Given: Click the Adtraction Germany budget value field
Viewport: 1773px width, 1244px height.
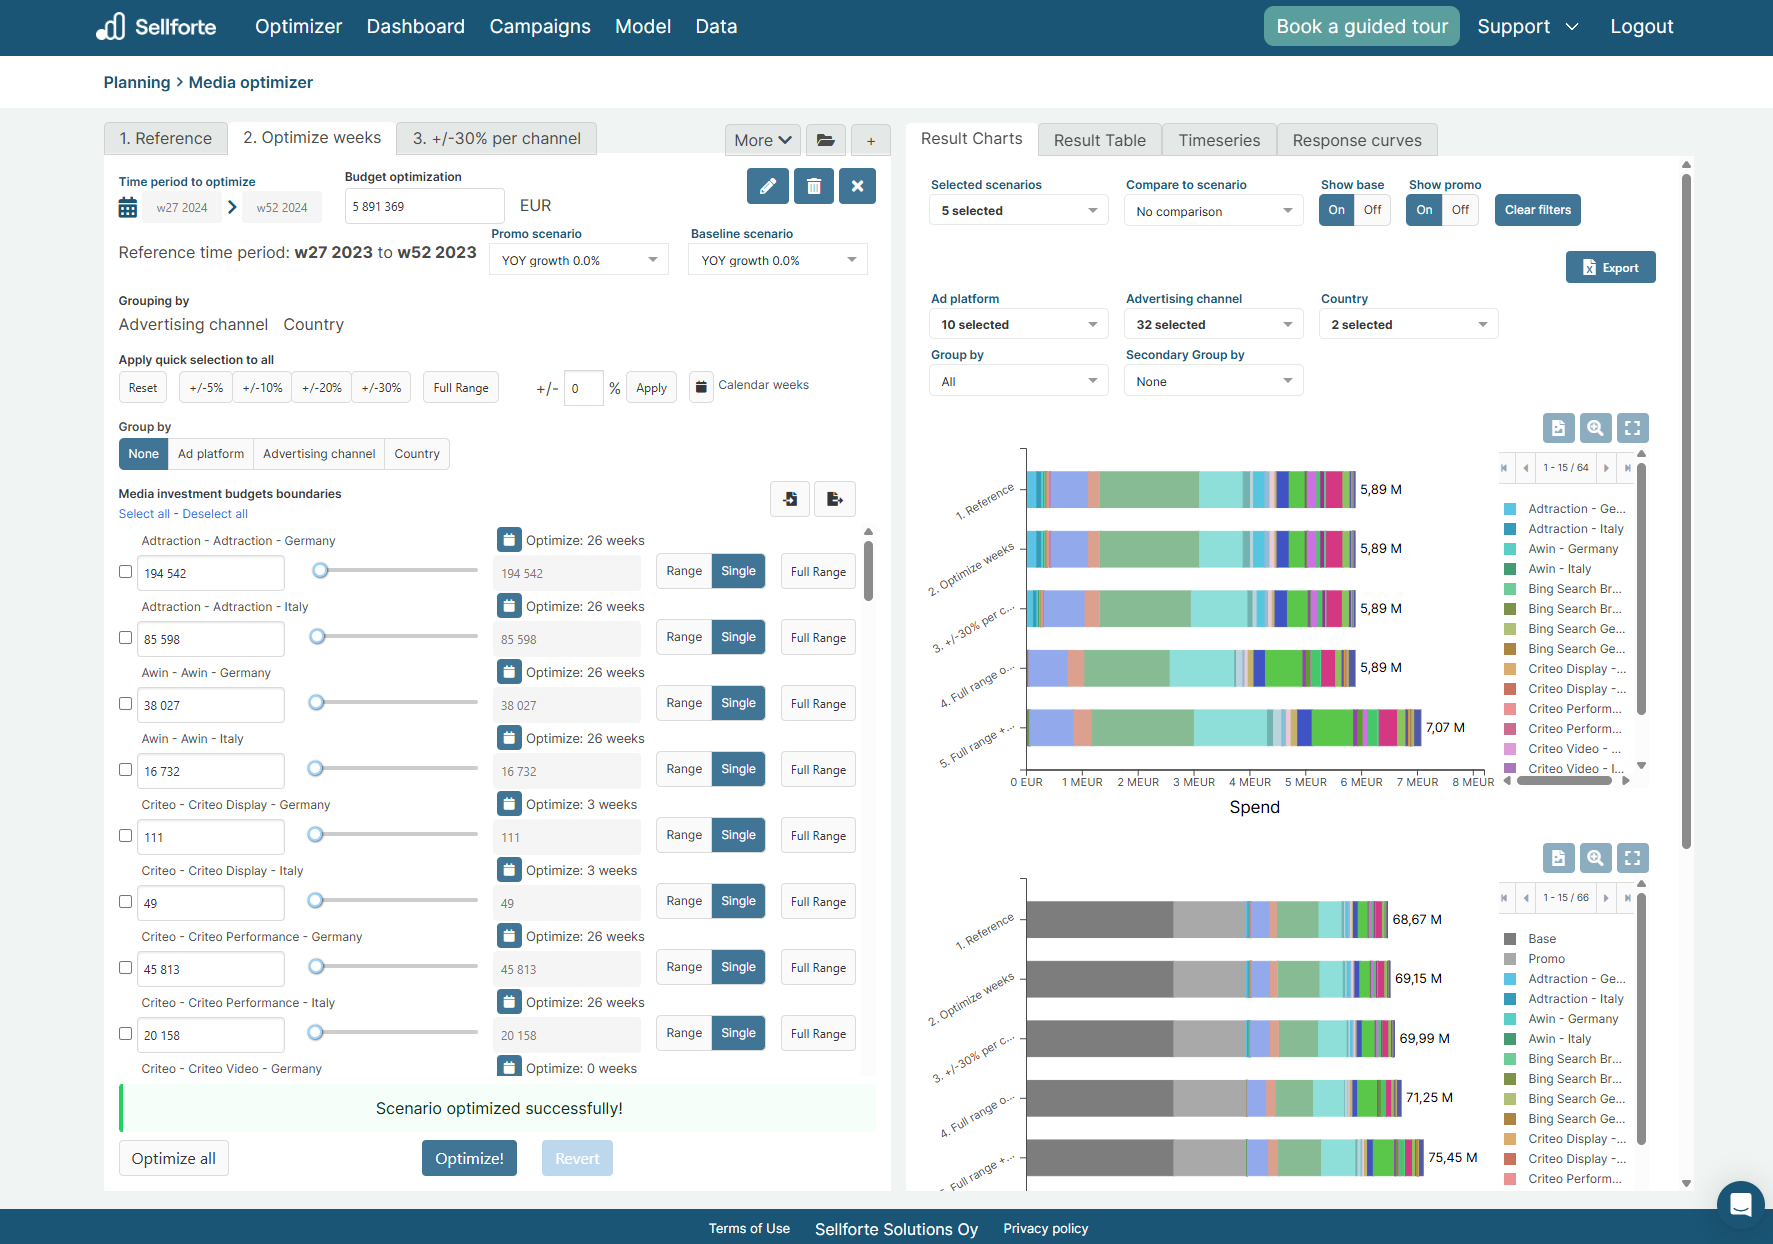Looking at the screenshot, I should [211, 573].
